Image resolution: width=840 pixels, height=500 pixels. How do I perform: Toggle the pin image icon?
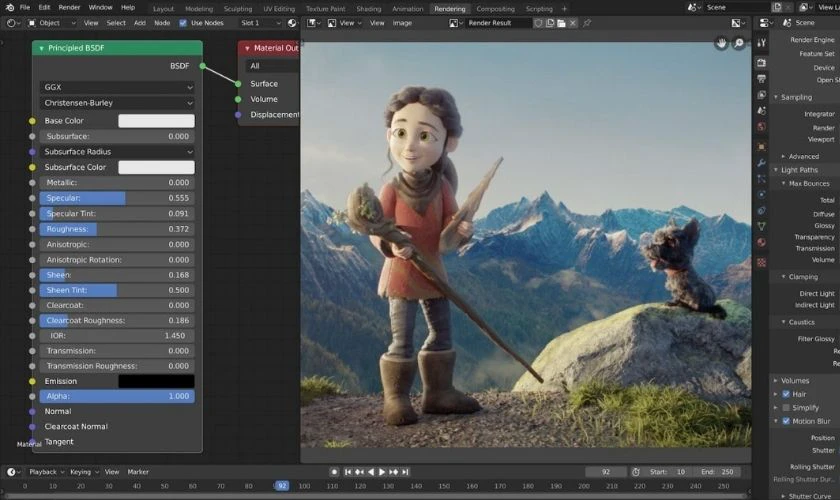[x=587, y=23]
